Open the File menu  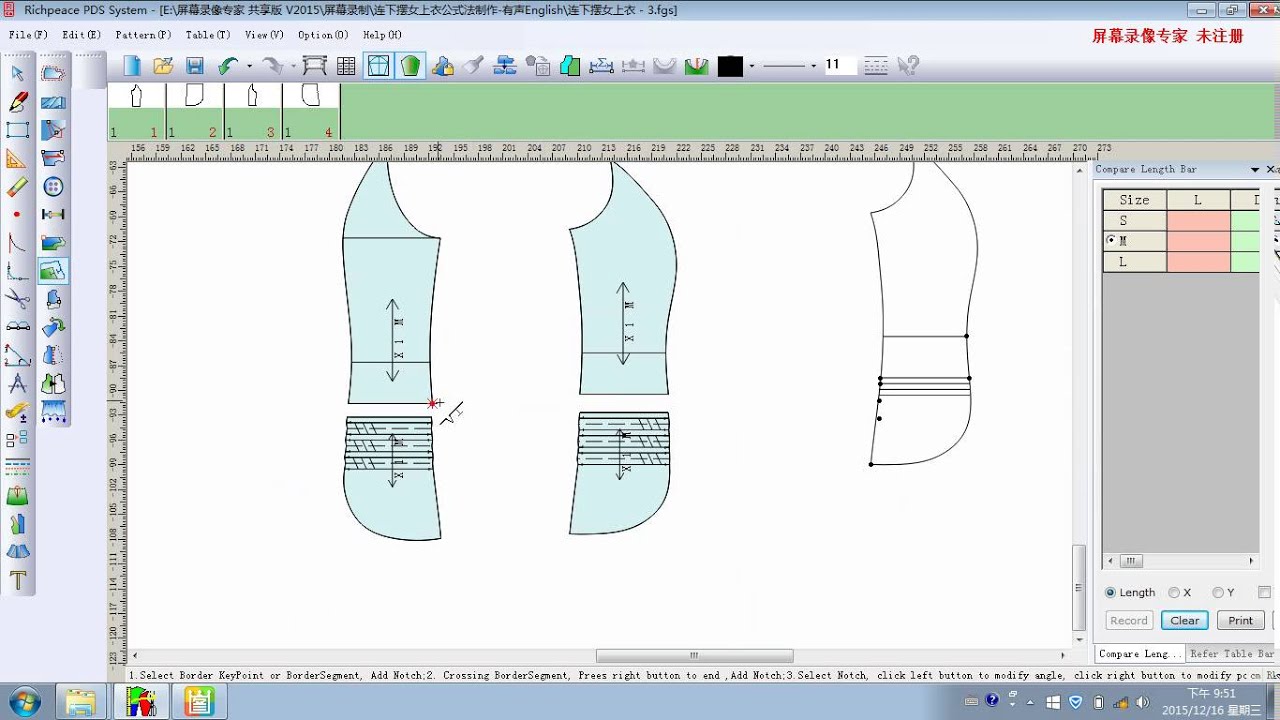point(28,35)
